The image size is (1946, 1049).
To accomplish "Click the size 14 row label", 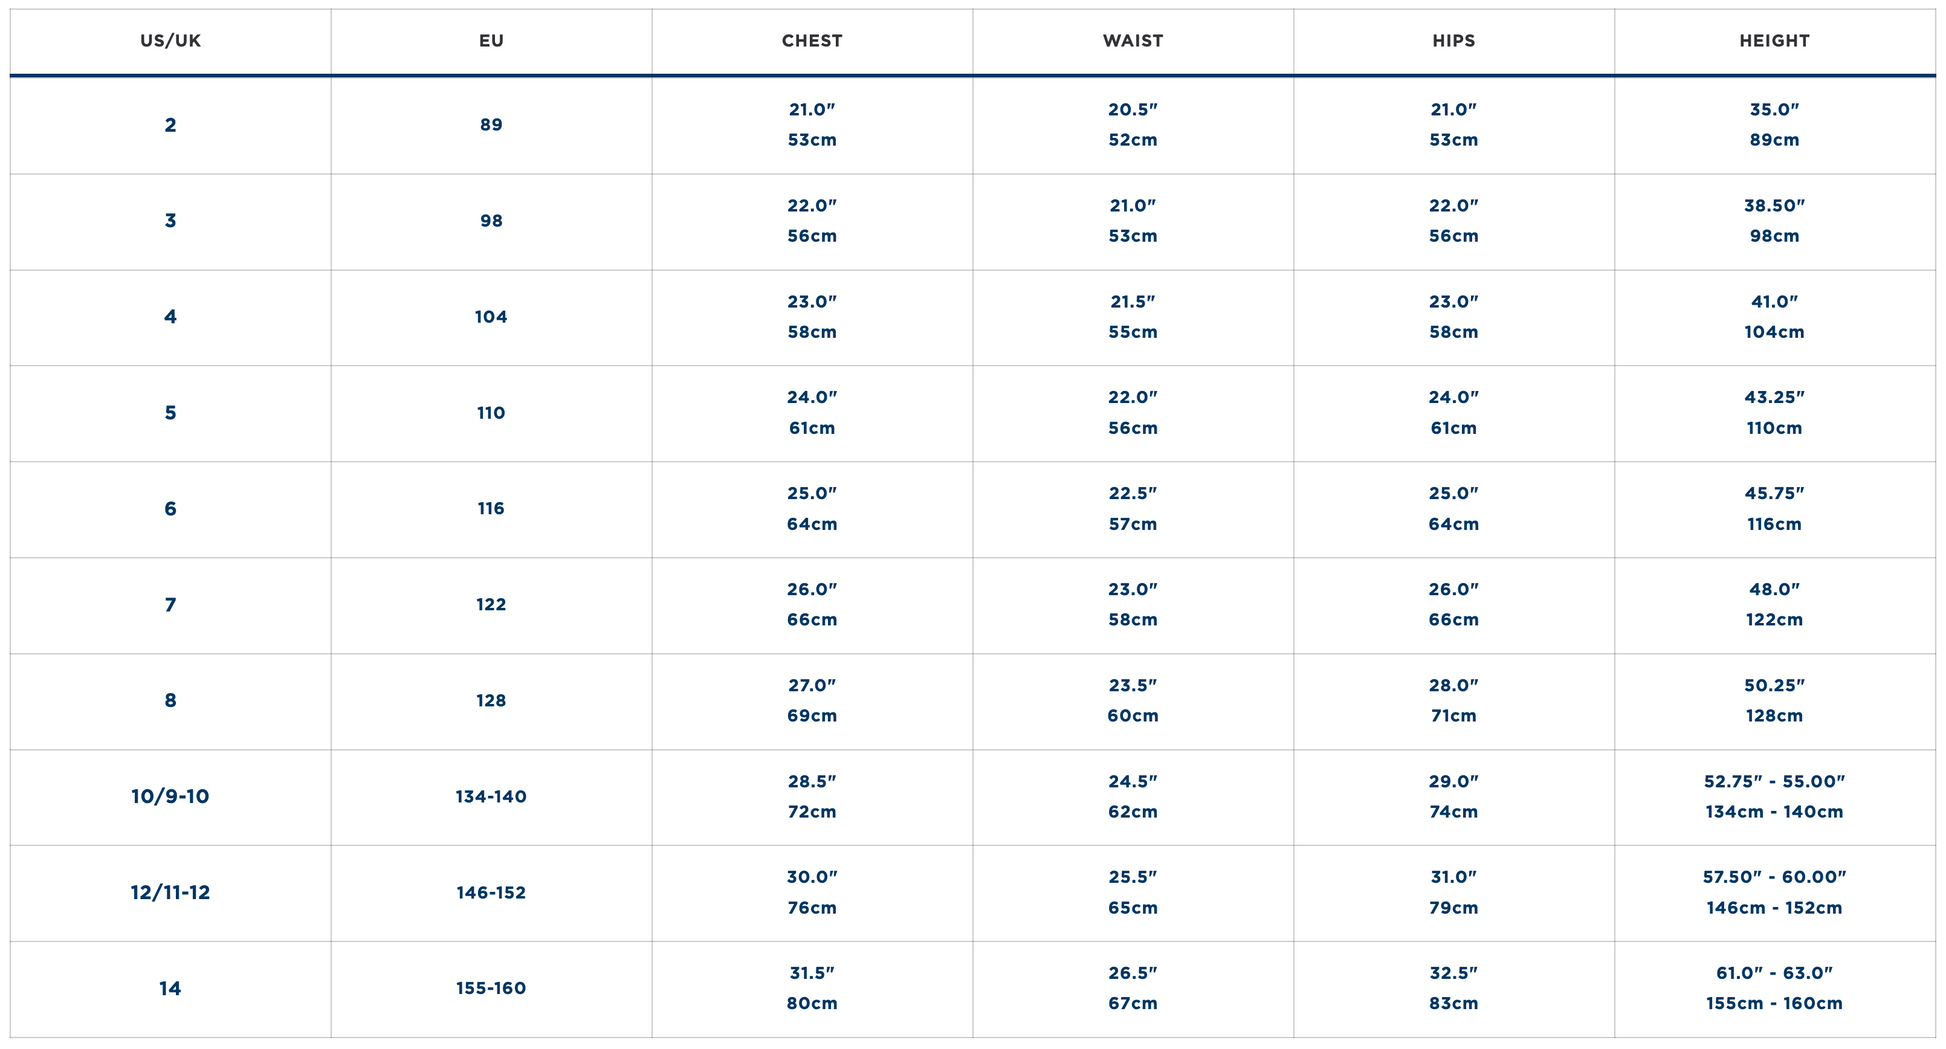I will point(170,989).
